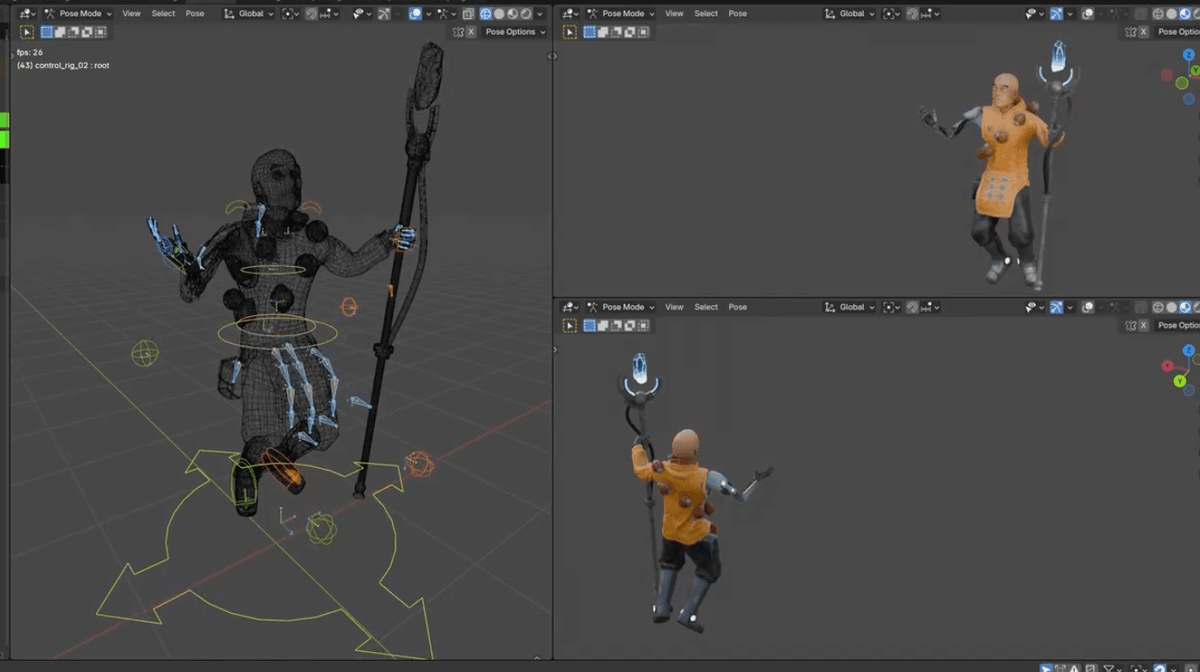
Task: Open Pose menu in wireframe viewport
Action: (x=195, y=14)
